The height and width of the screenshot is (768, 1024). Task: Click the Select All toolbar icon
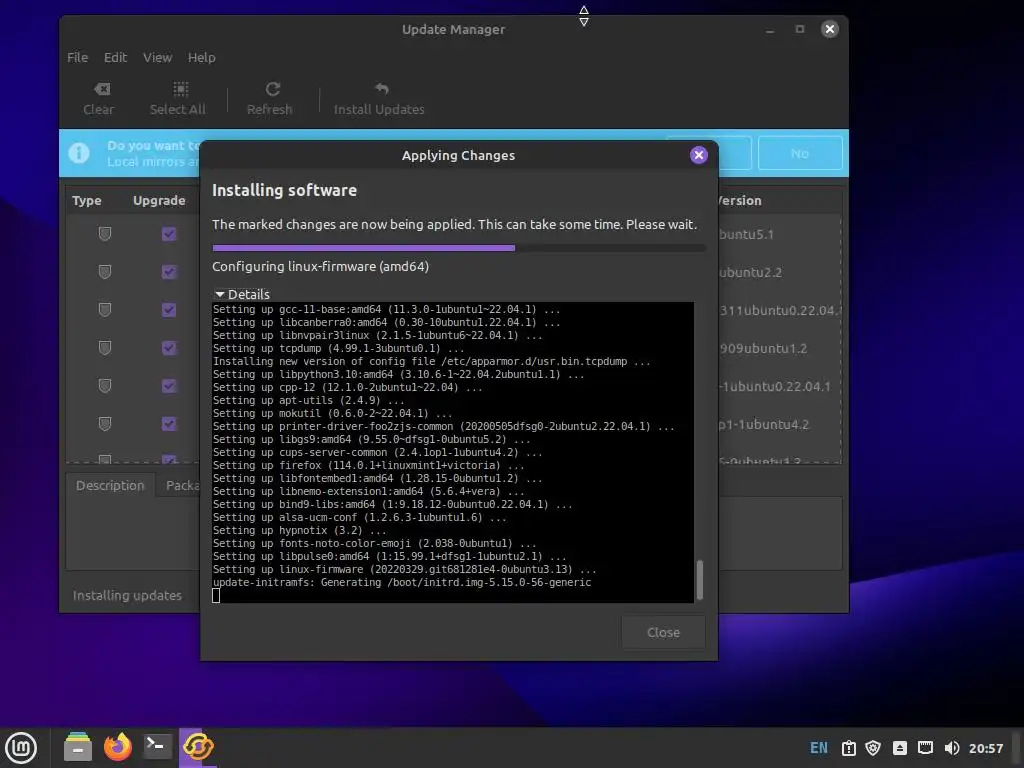tap(180, 89)
